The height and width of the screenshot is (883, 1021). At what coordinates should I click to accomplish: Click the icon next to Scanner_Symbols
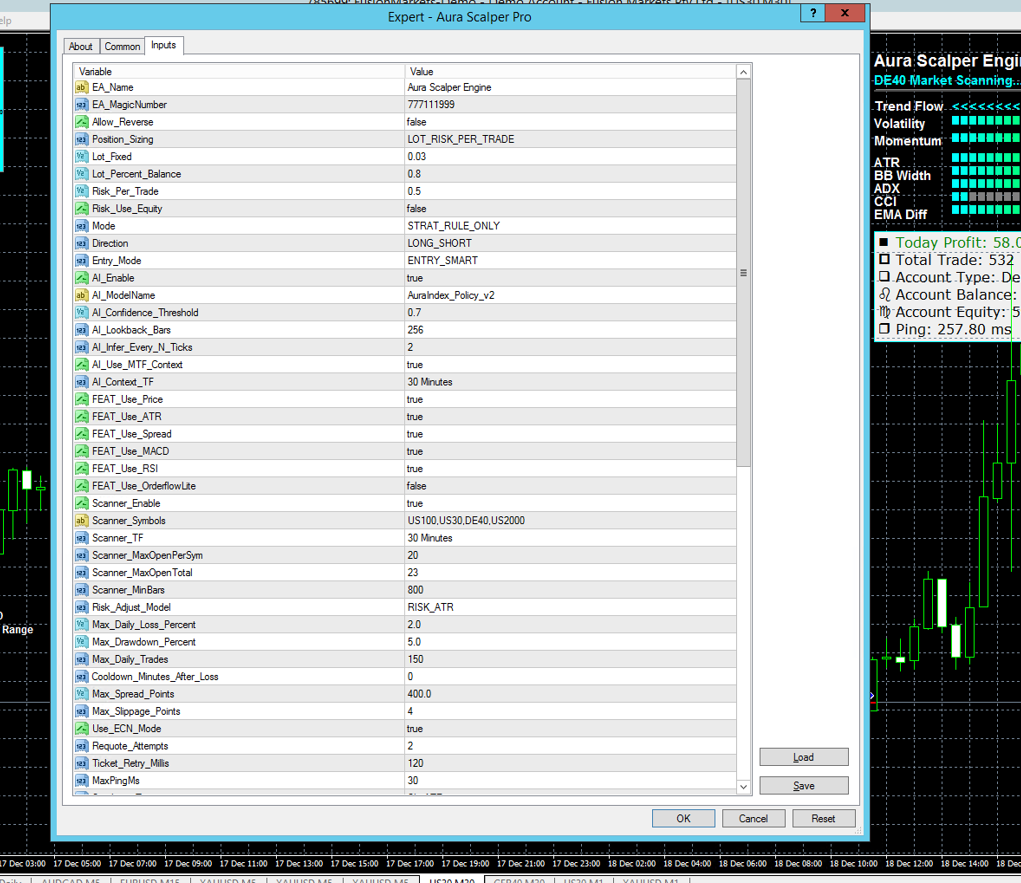[x=82, y=521]
